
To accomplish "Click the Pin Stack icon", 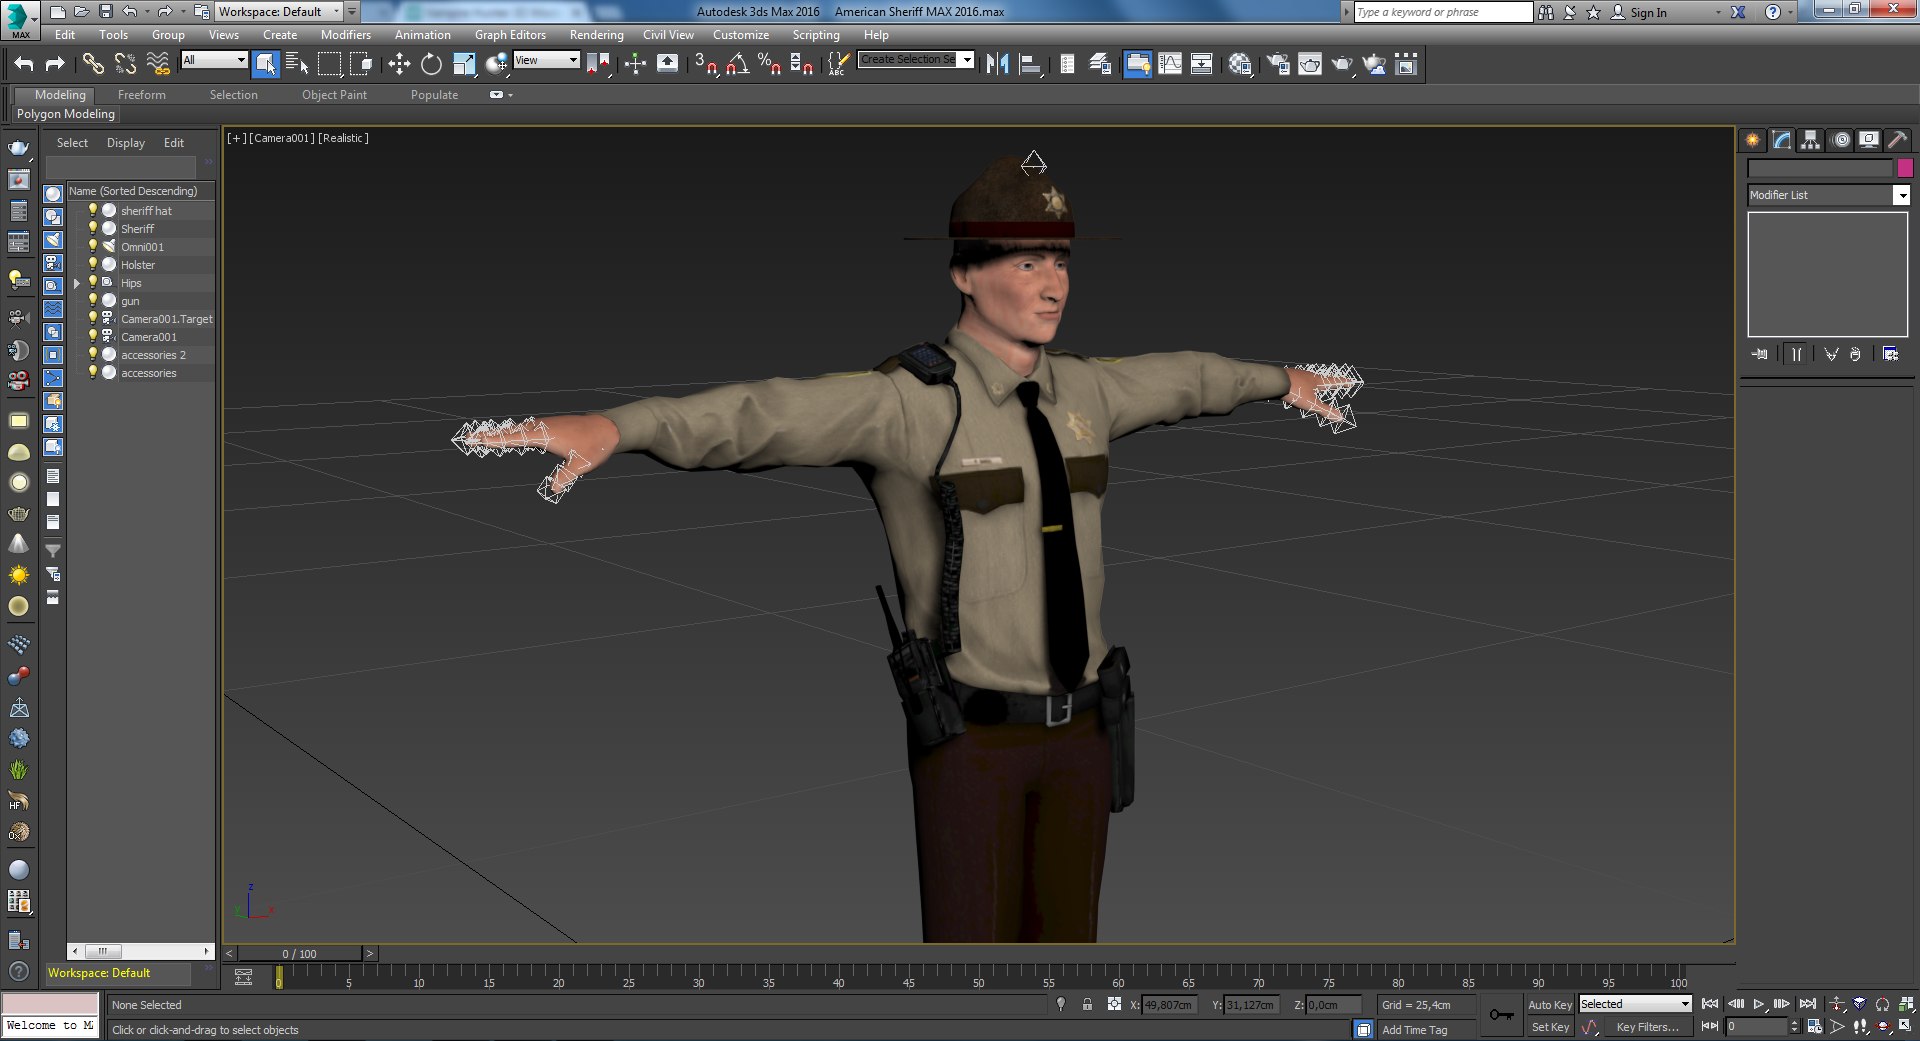I will pos(1760,354).
